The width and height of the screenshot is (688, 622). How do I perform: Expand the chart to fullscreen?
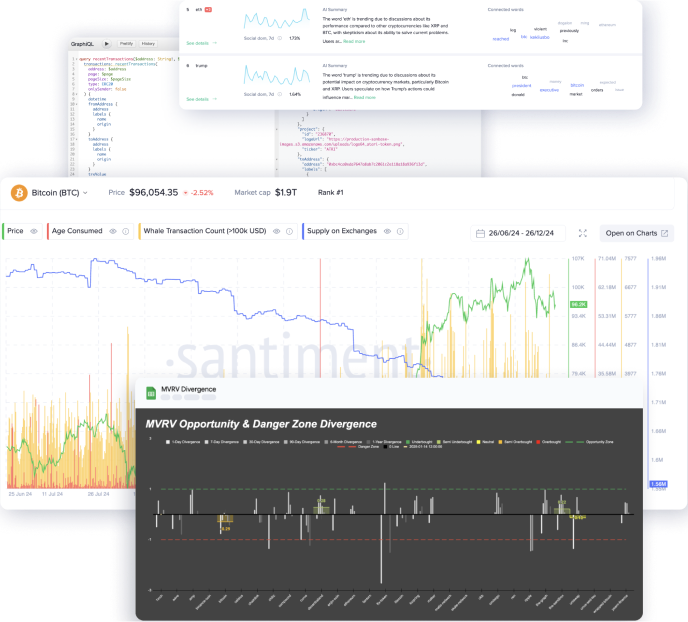pos(583,233)
